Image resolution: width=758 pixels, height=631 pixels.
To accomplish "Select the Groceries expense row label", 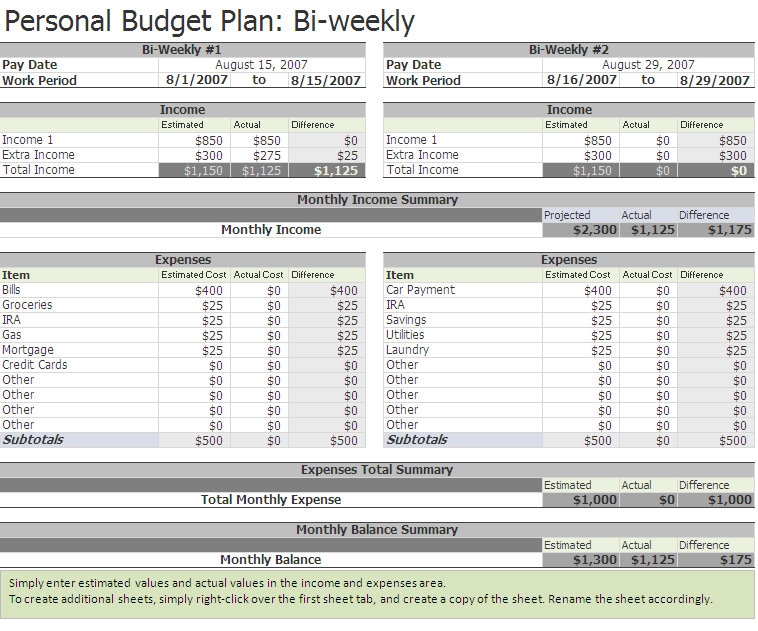I will point(27,305).
